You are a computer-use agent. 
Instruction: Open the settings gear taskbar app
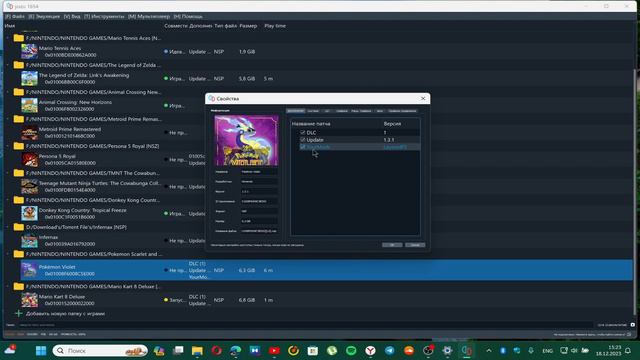click(447, 351)
